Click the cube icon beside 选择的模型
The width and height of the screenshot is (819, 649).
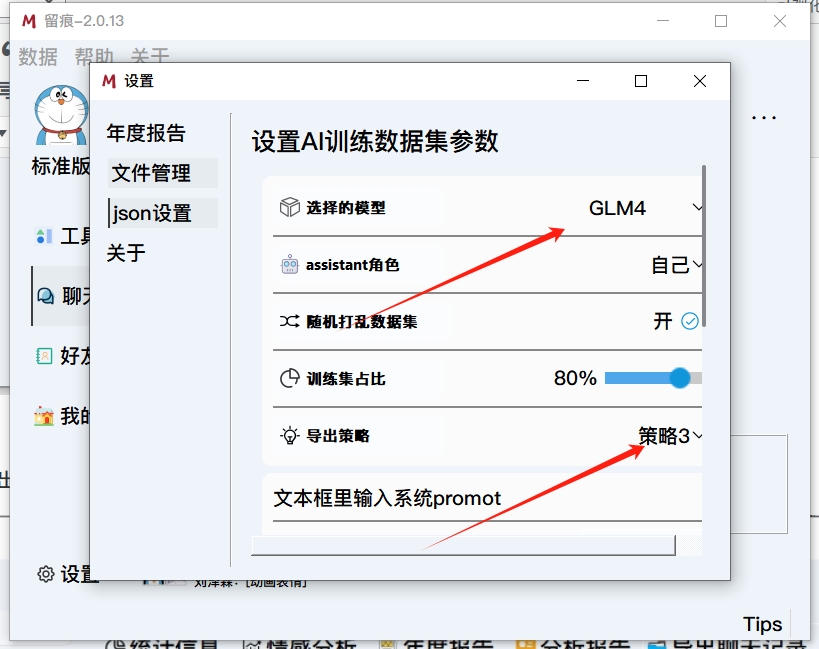click(x=289, y=207)
